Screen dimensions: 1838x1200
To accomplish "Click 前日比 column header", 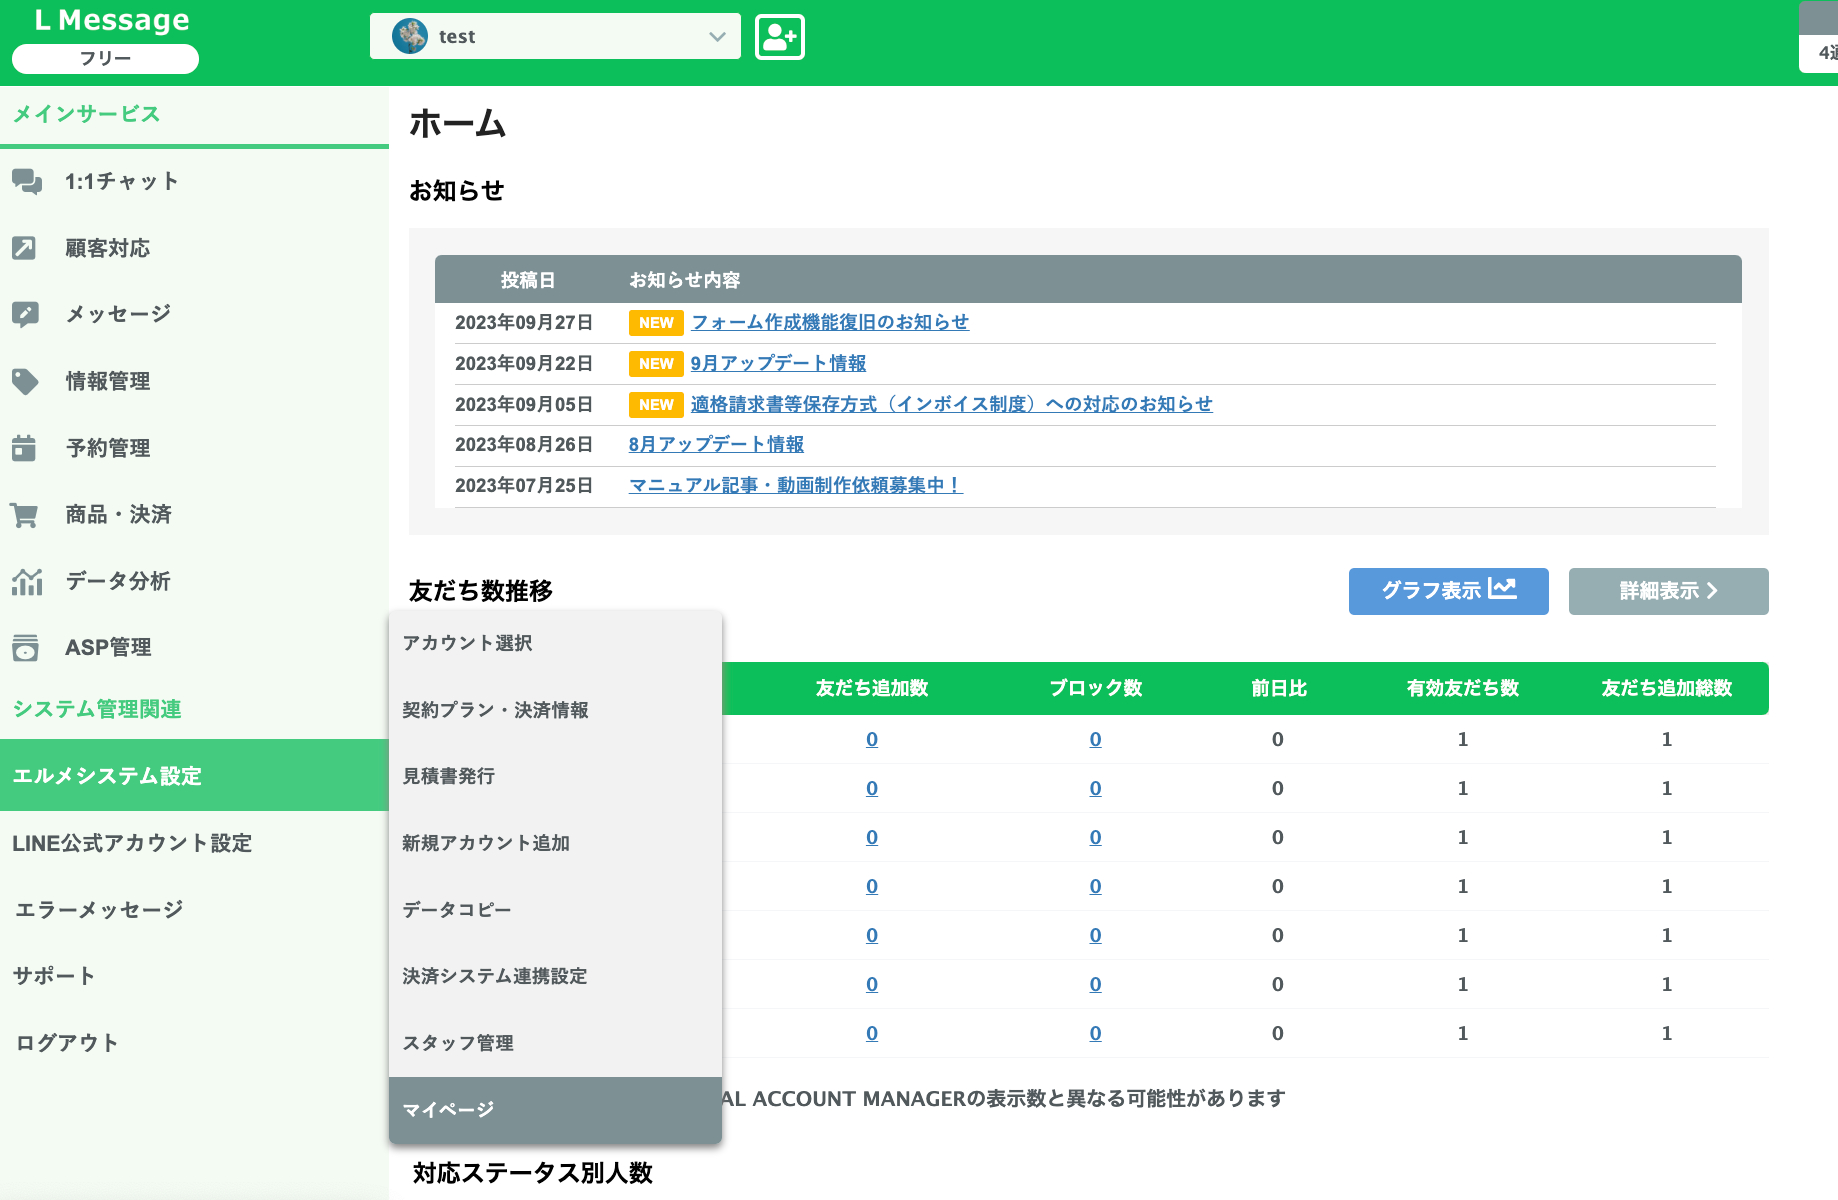I will 1279,688.
